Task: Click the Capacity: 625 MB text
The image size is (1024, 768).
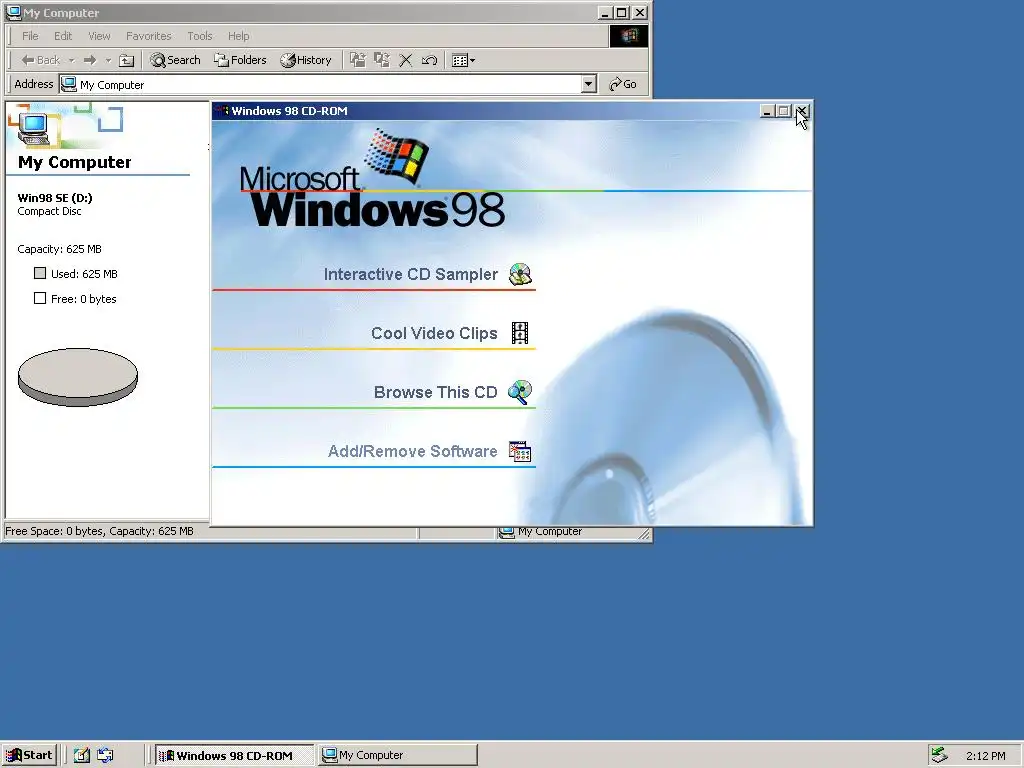Action: [x=59, y=249]
